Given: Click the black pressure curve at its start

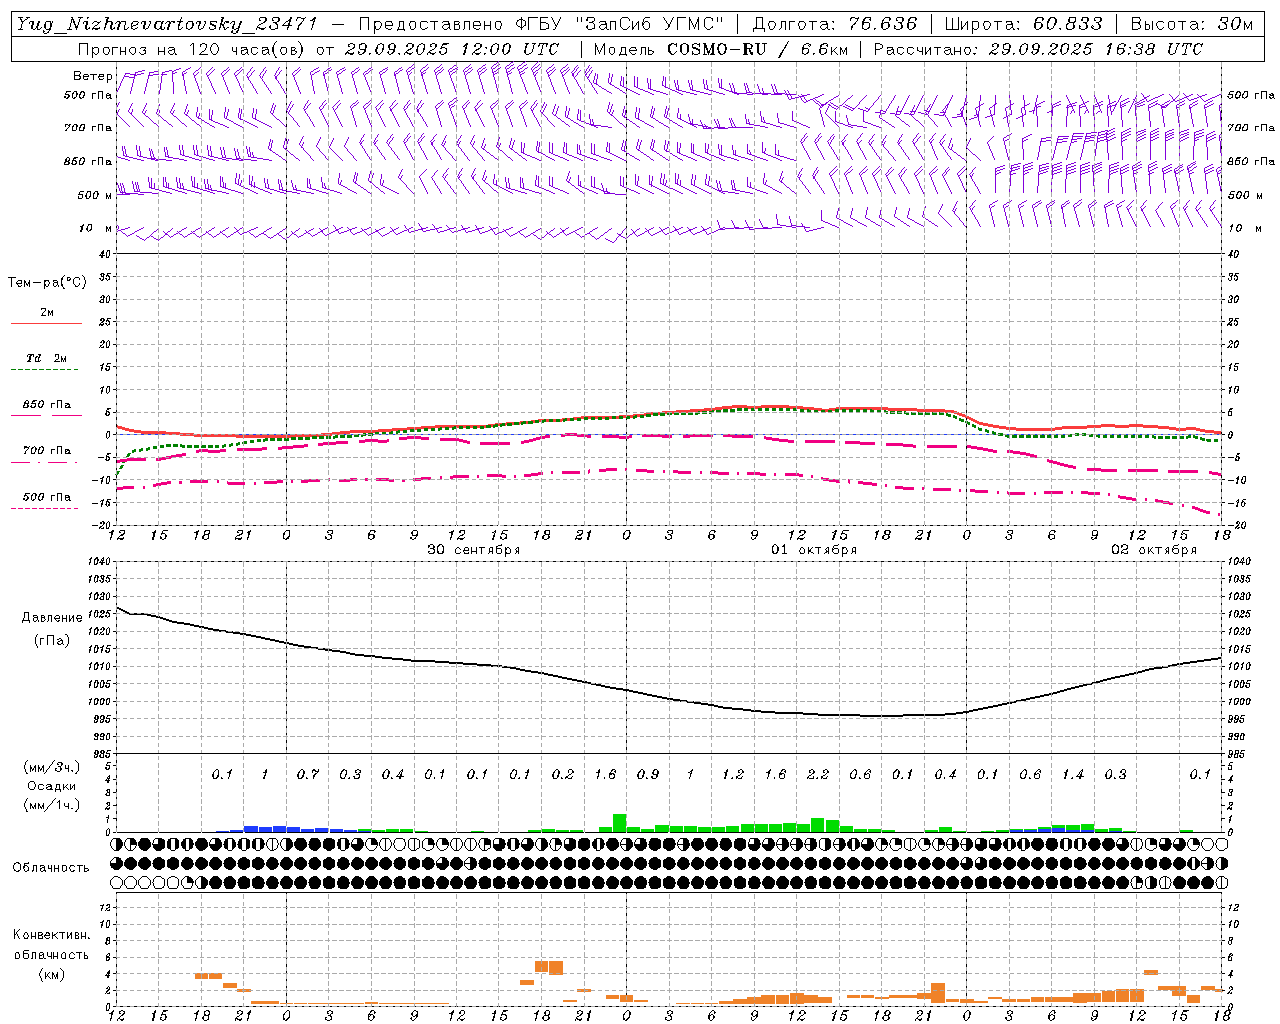Looking at the screenshot, I should coord(118,607).
